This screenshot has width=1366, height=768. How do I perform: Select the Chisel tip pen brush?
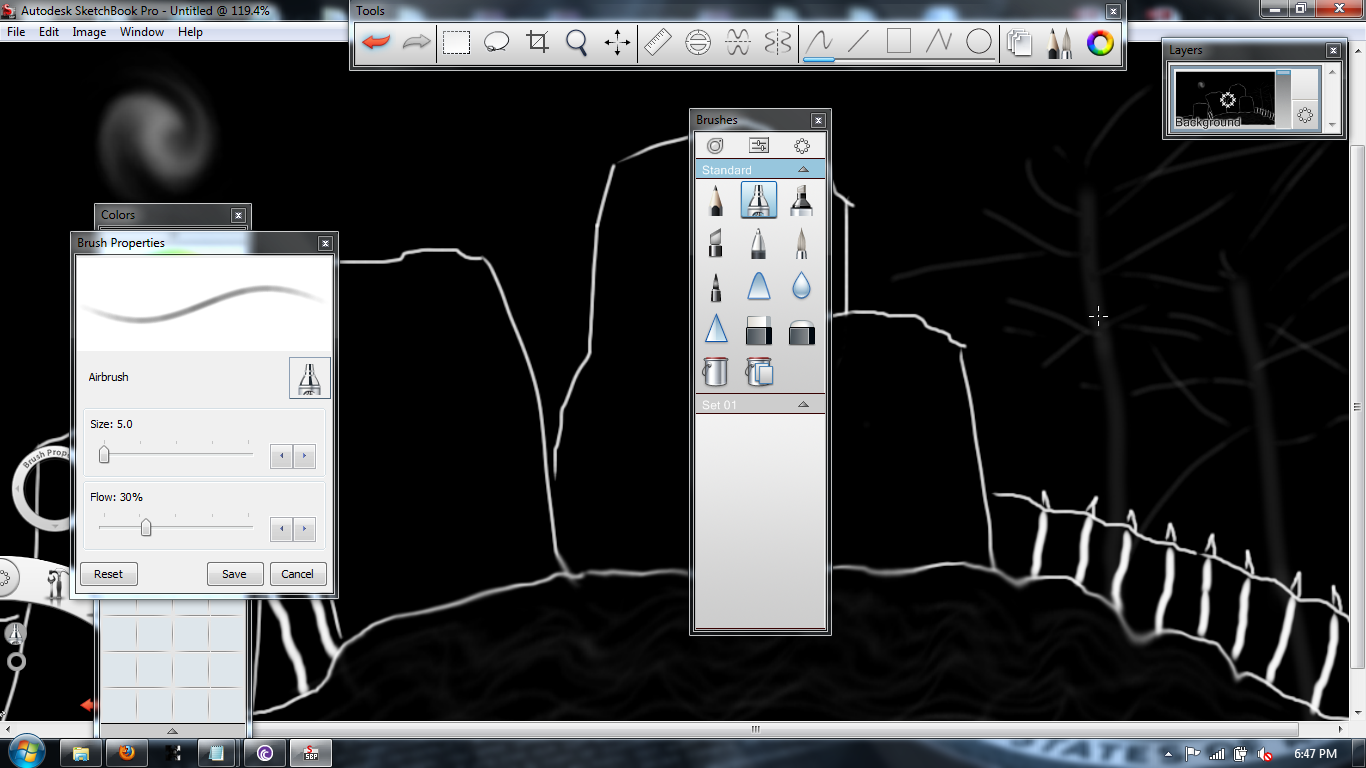[716, 243]
